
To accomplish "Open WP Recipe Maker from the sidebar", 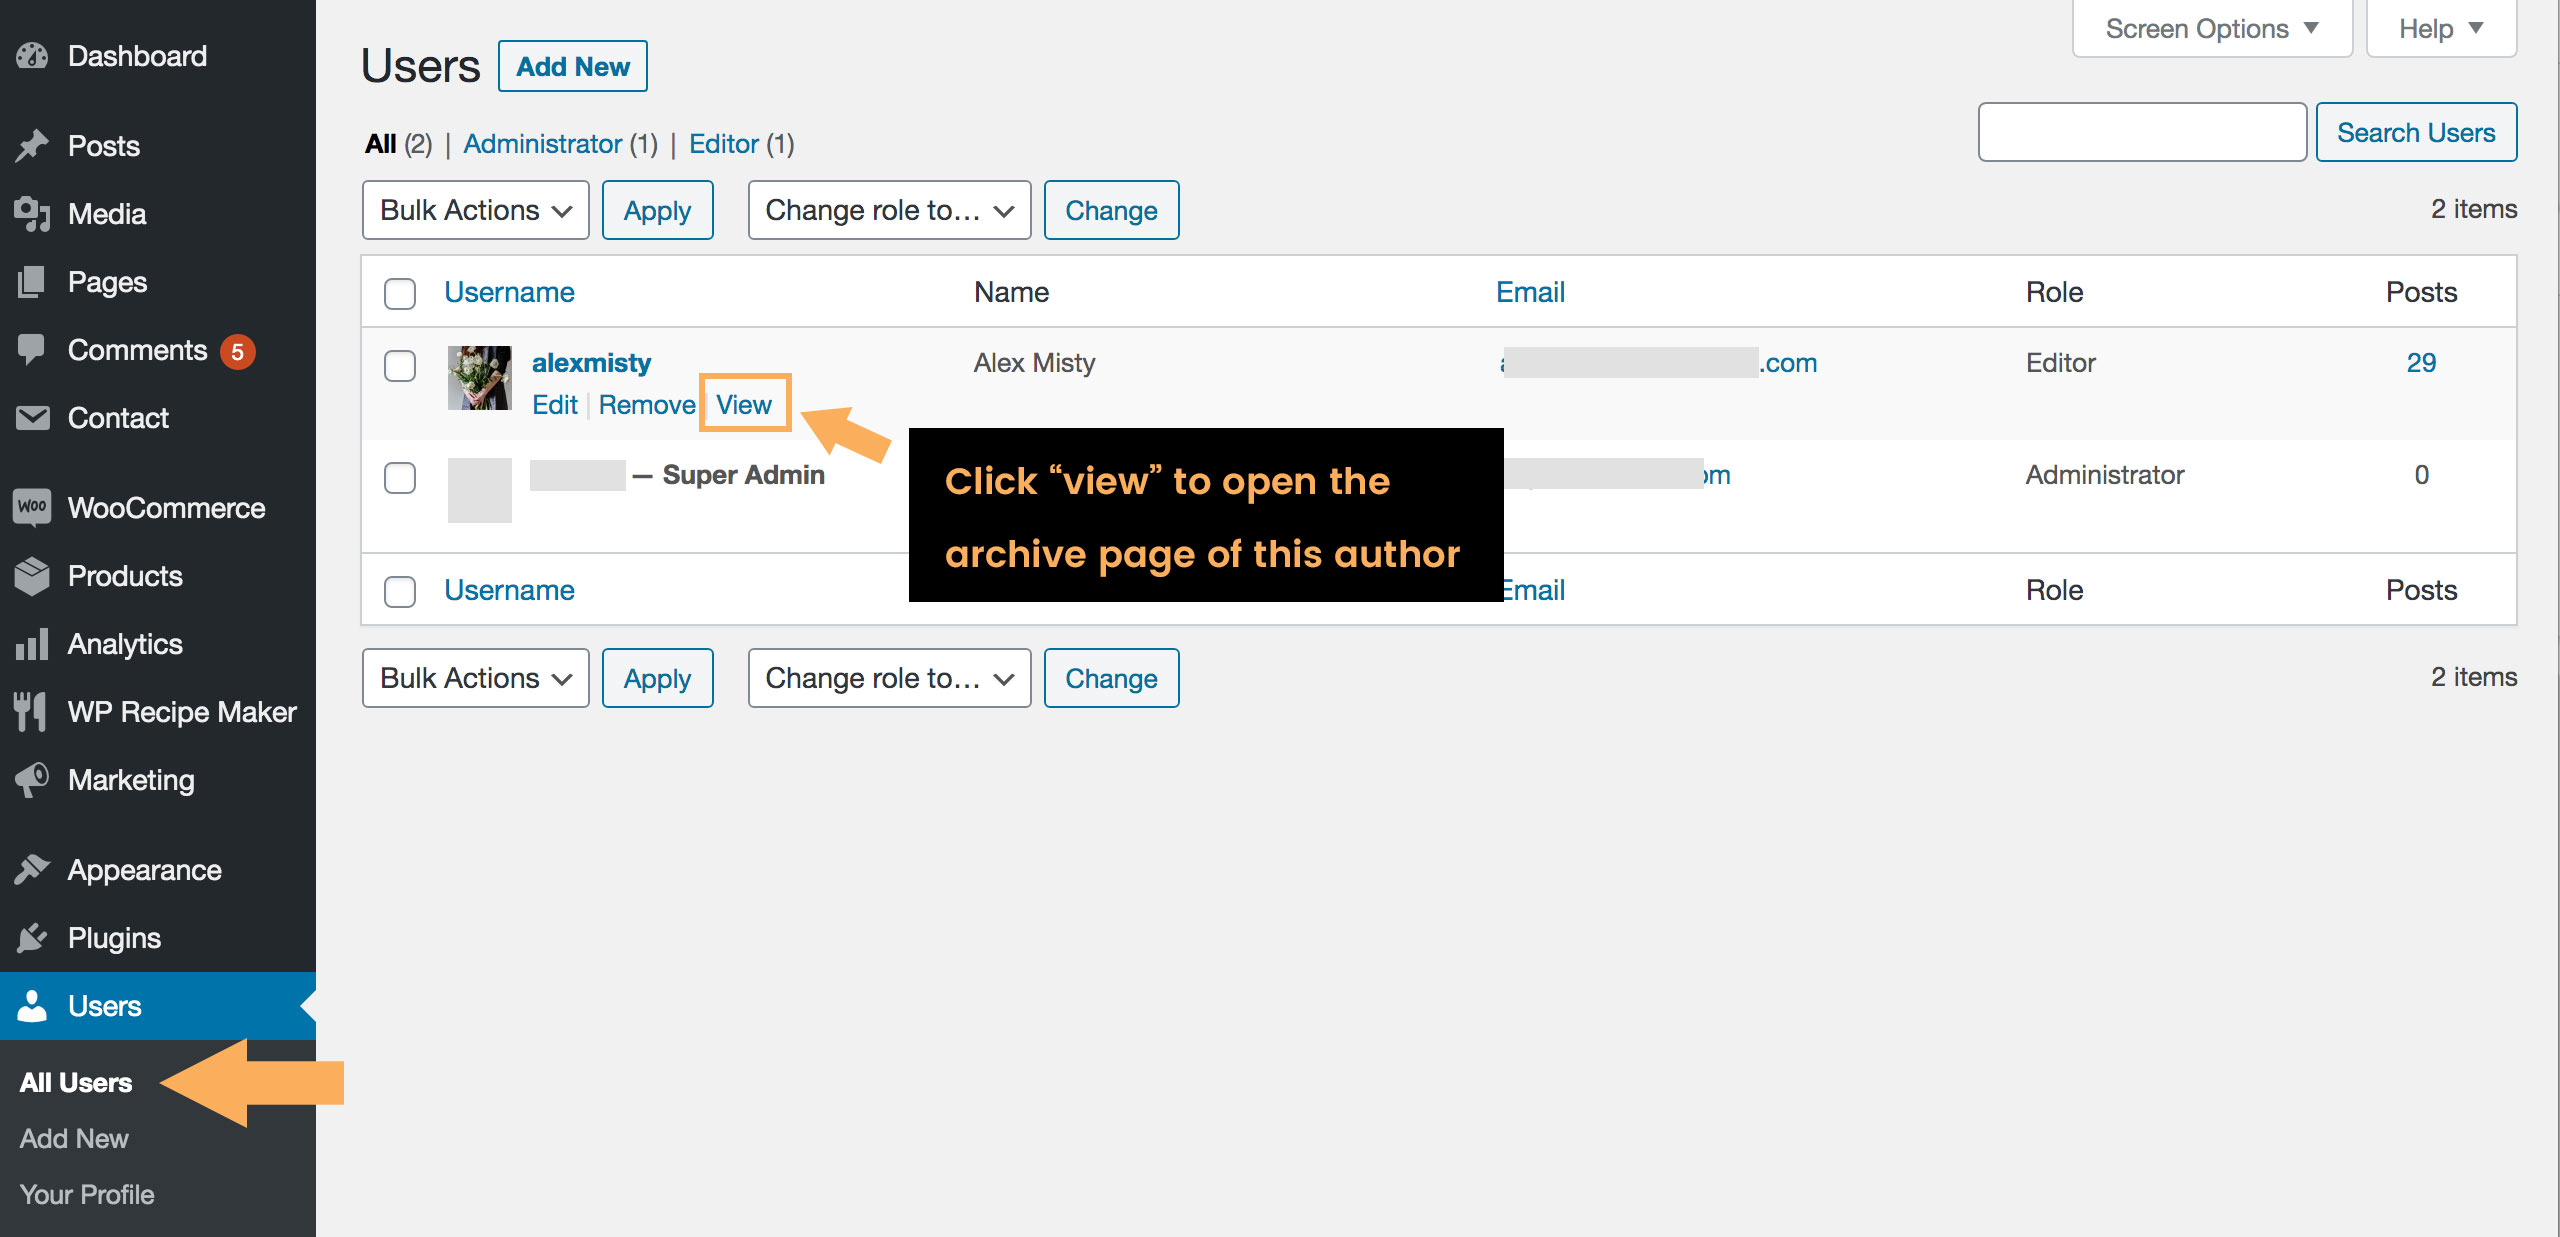I will click(32, 711).
